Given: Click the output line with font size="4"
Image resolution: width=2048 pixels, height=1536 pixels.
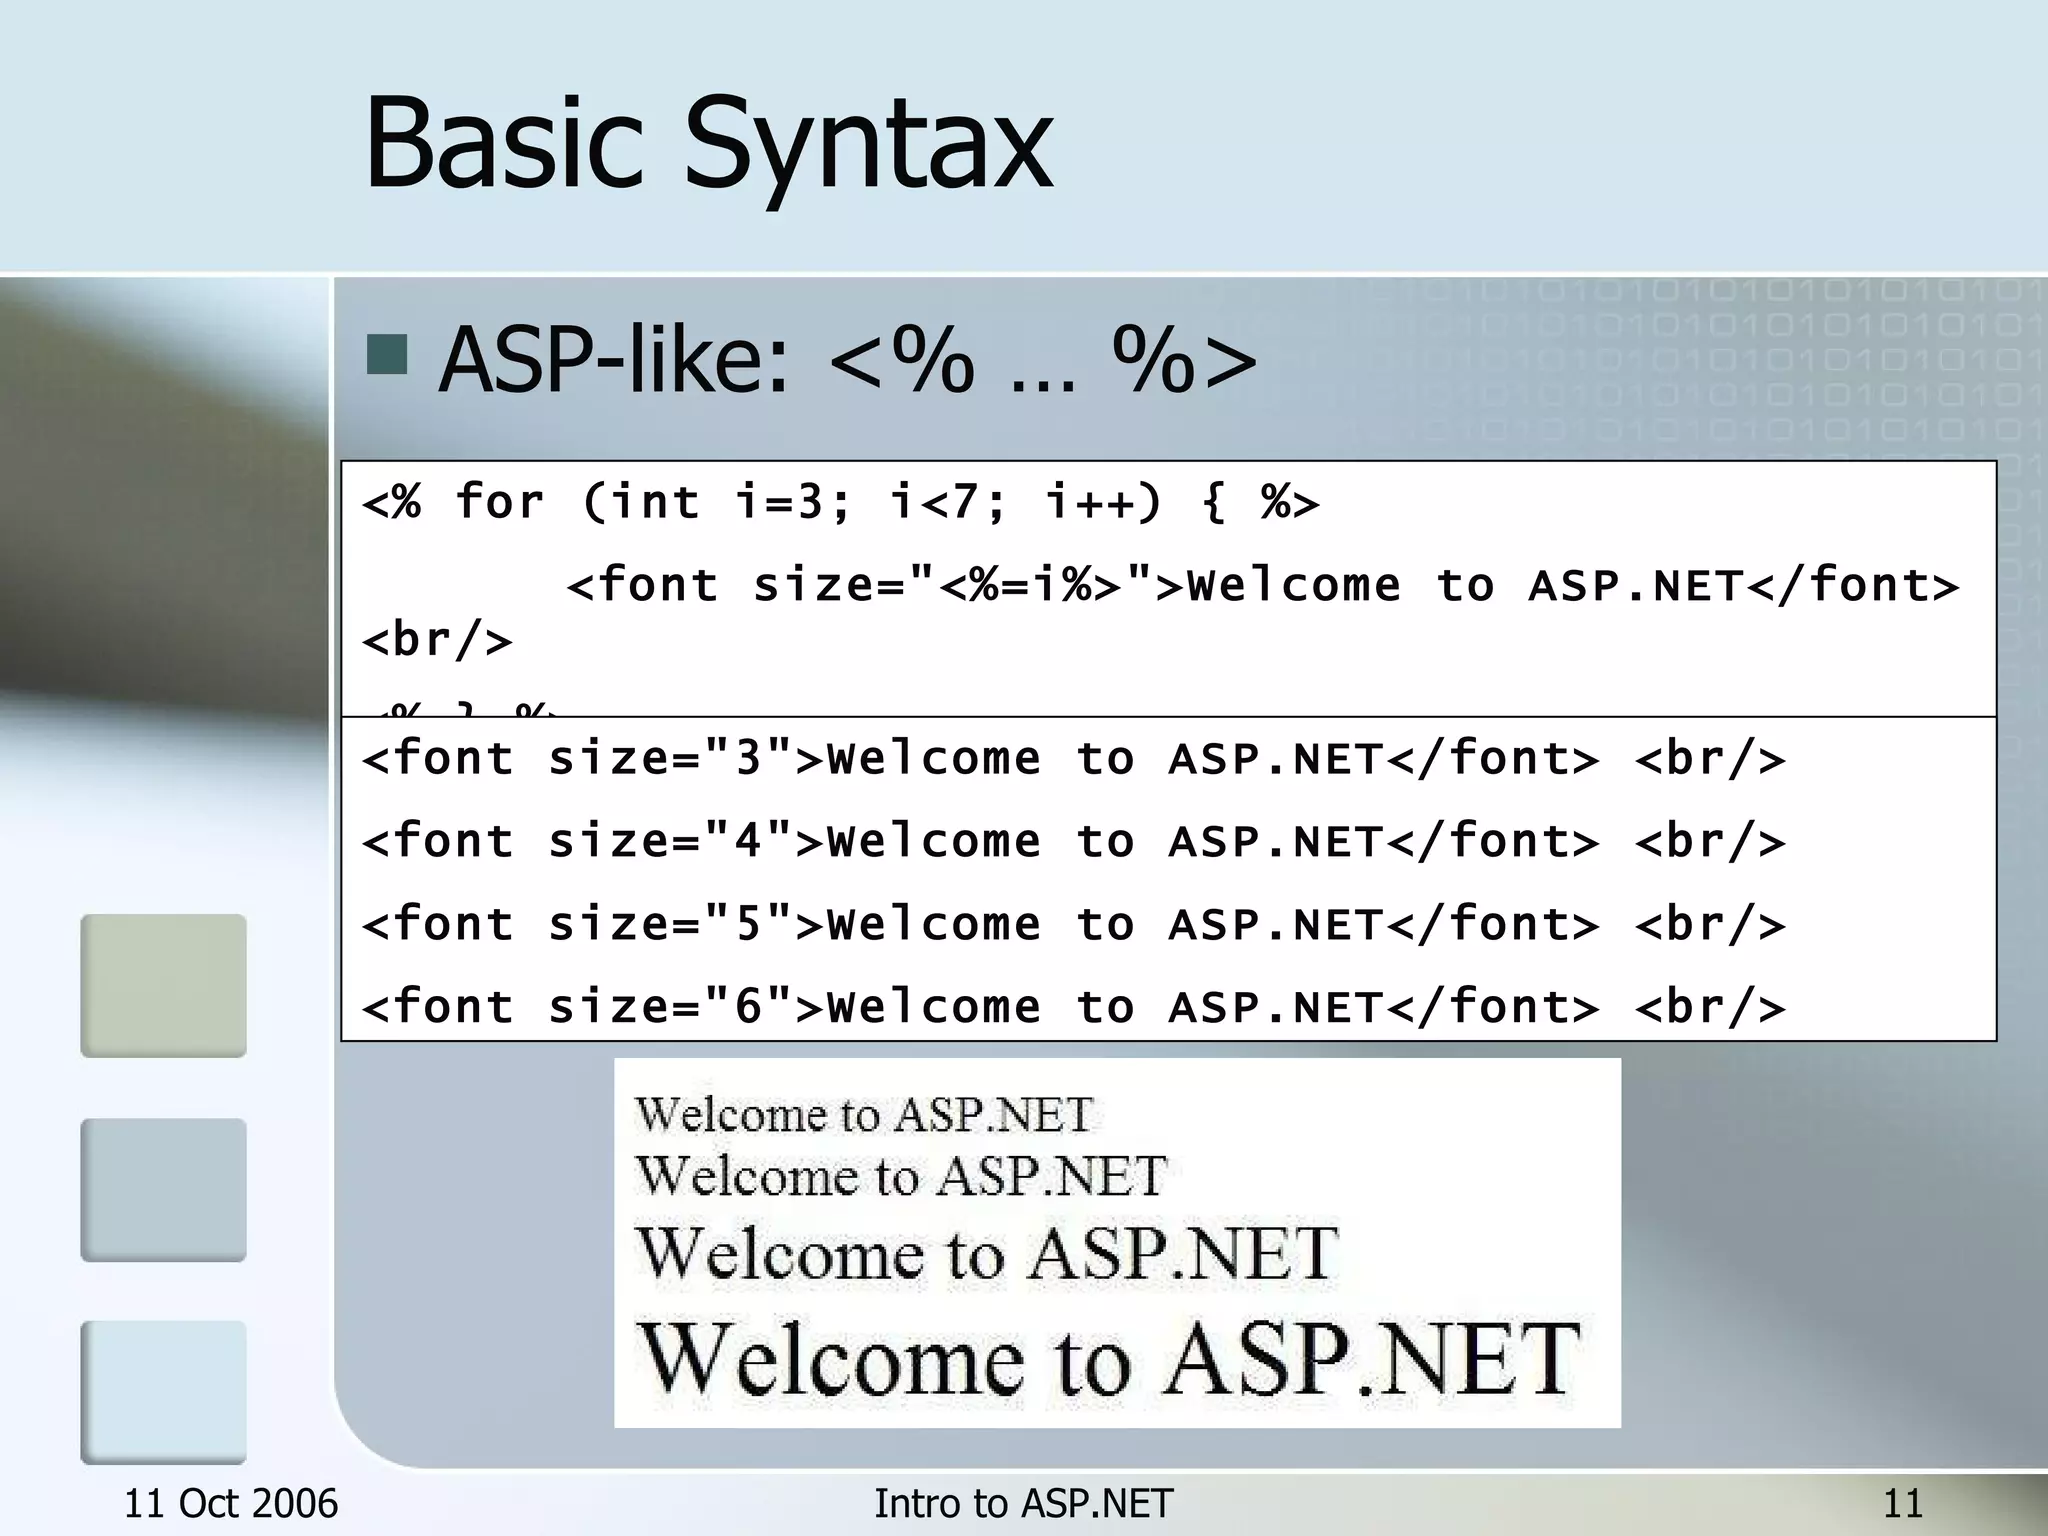Looking at the screenshot, I should click(x=1073, y=841).
